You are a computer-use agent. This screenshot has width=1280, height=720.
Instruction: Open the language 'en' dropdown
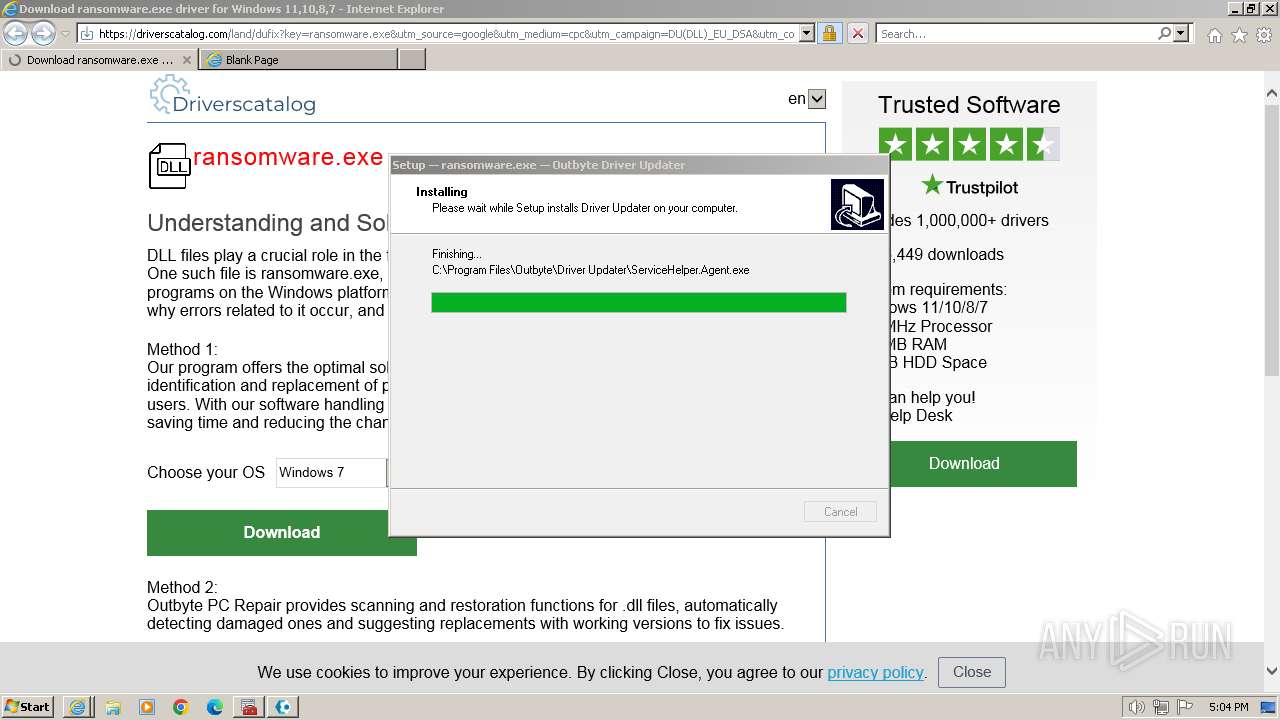tap(817, 99)
